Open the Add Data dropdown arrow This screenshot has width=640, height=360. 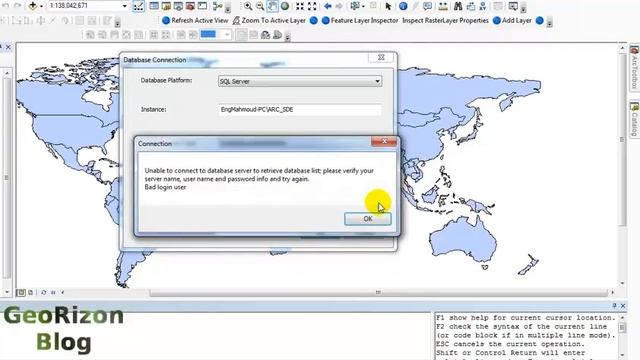(x=41, y=6)
